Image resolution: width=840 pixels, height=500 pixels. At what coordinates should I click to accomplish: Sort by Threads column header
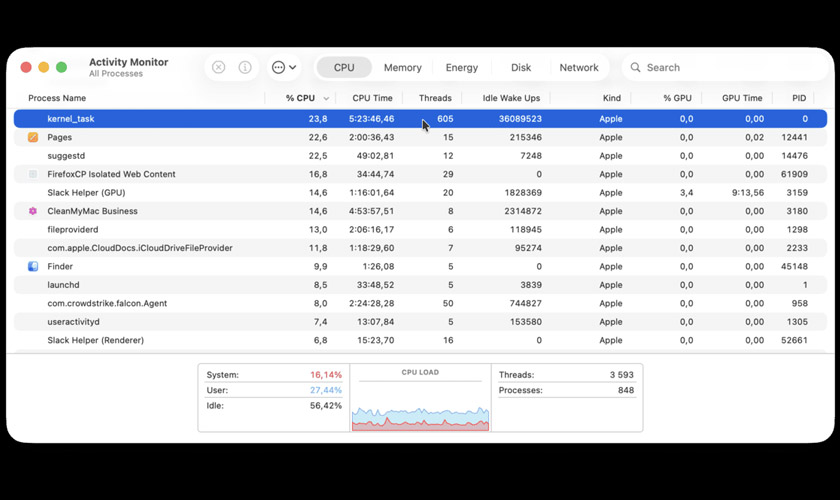(435, 98)
